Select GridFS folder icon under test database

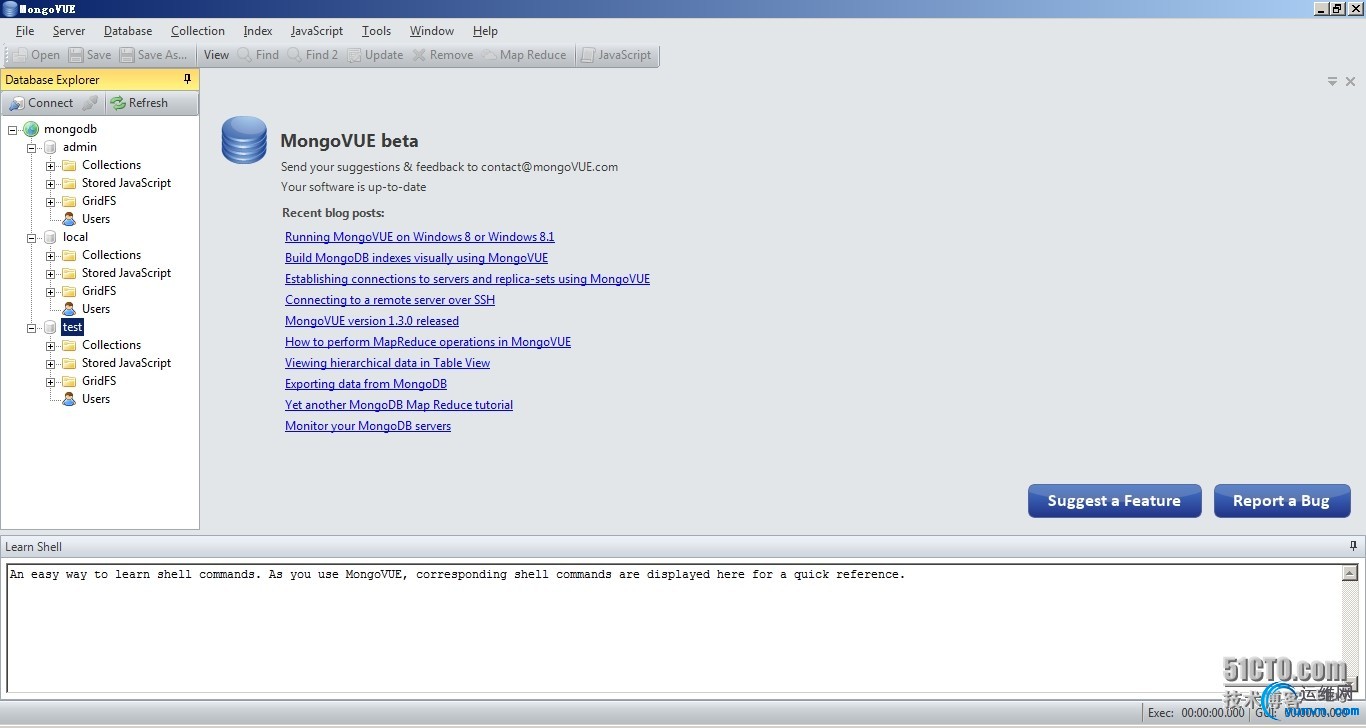tap(69, 381)
